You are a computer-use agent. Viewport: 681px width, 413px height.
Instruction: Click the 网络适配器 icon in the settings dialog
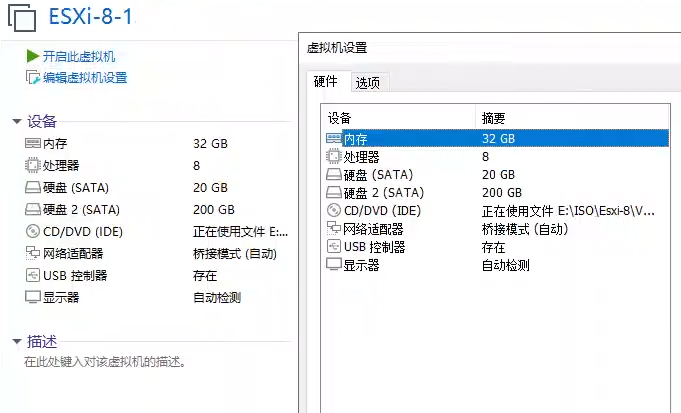point(334,228)
